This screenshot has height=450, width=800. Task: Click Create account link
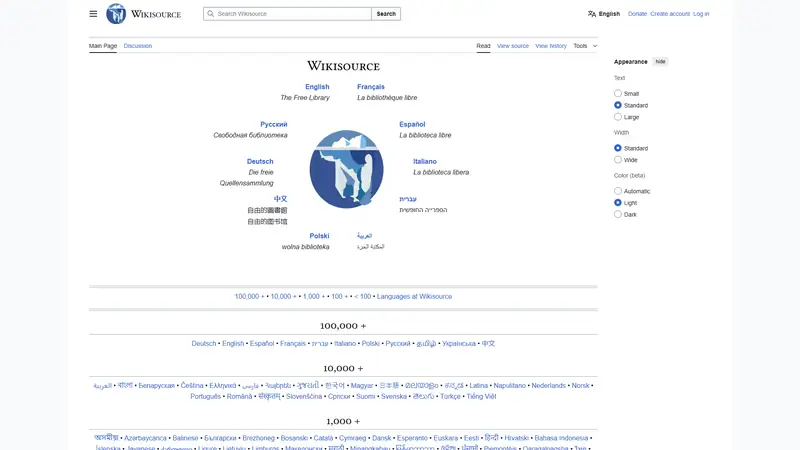coord(670,14)
